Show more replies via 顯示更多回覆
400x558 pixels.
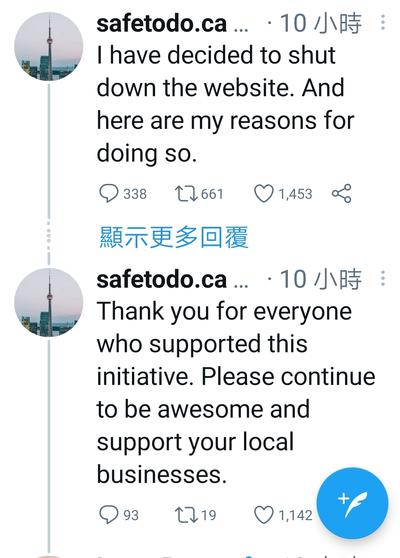(173, 237)
